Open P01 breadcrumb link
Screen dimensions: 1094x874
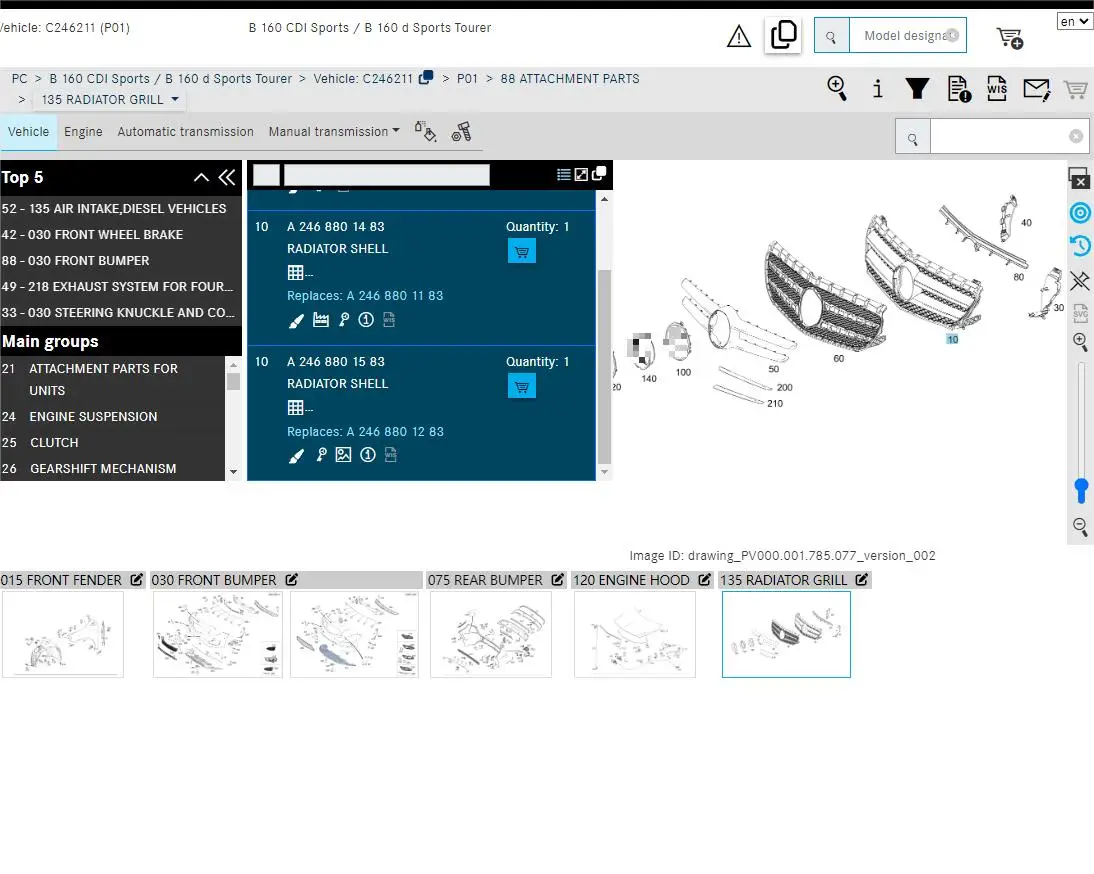pos(467,79)
